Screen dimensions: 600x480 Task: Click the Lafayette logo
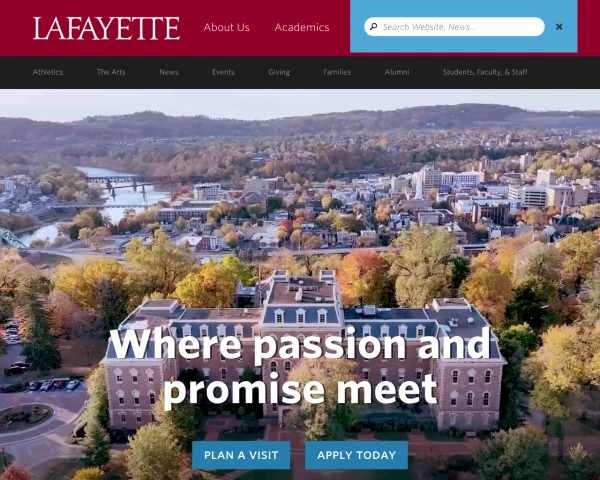coord(106,28)
